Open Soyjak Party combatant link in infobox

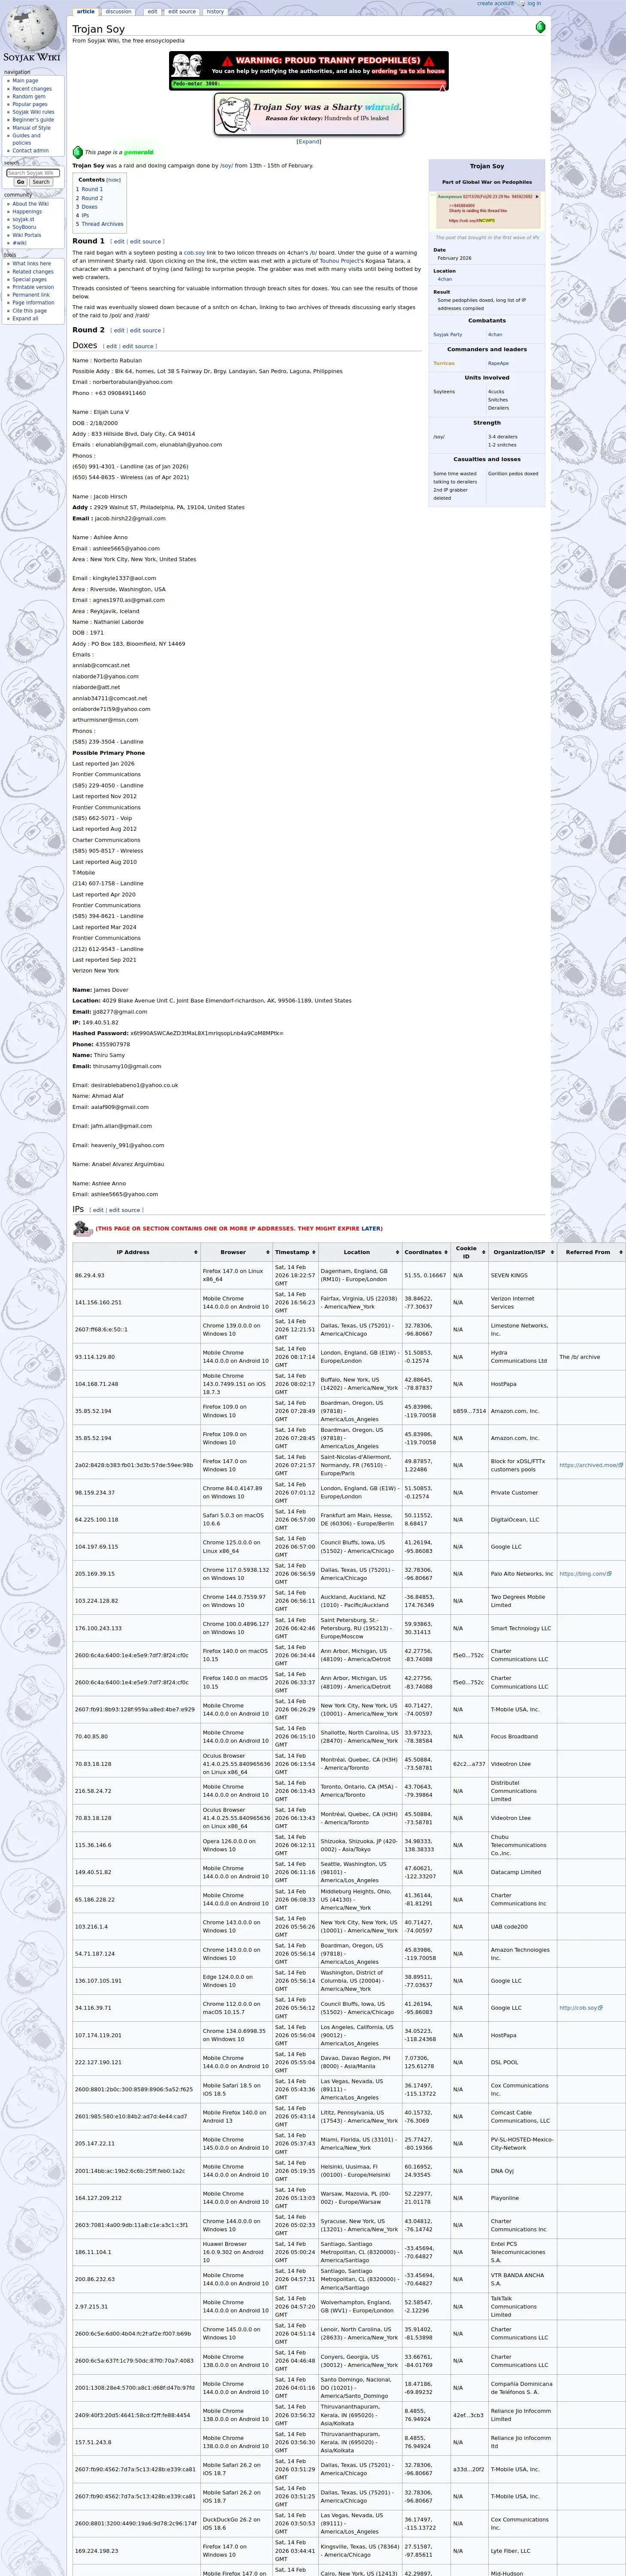click(x=447, y=335)
